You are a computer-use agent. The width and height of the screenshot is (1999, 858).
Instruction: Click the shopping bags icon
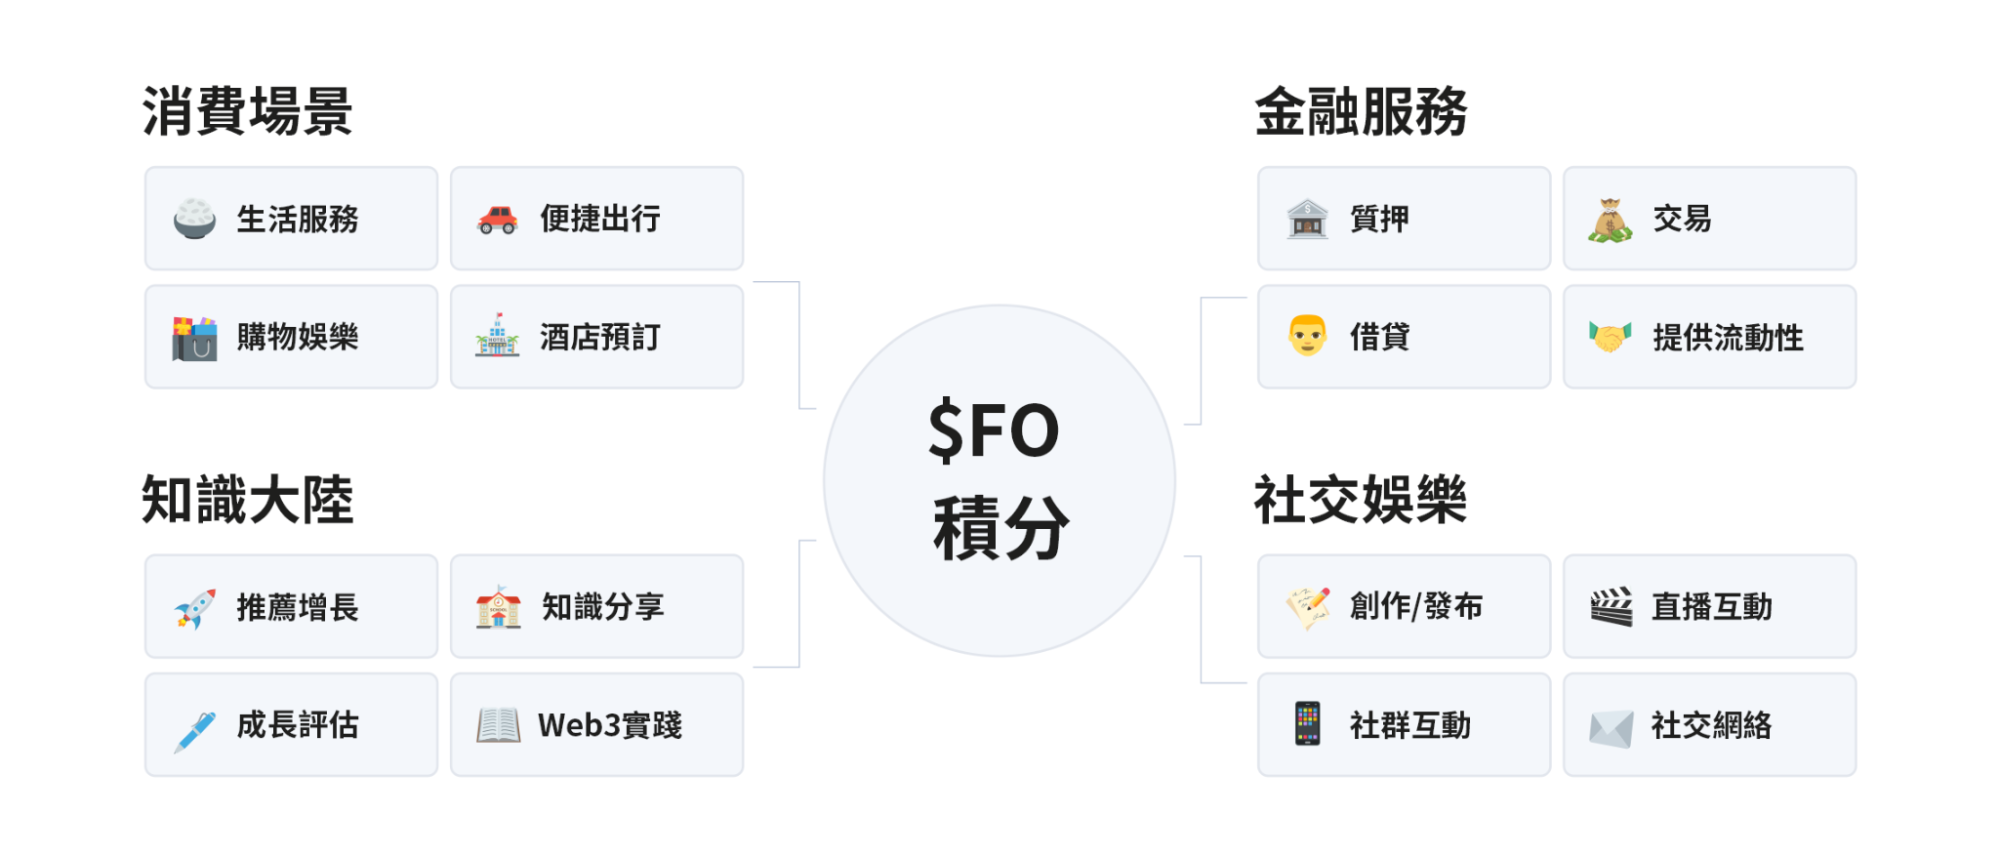(x=195, y=338)
